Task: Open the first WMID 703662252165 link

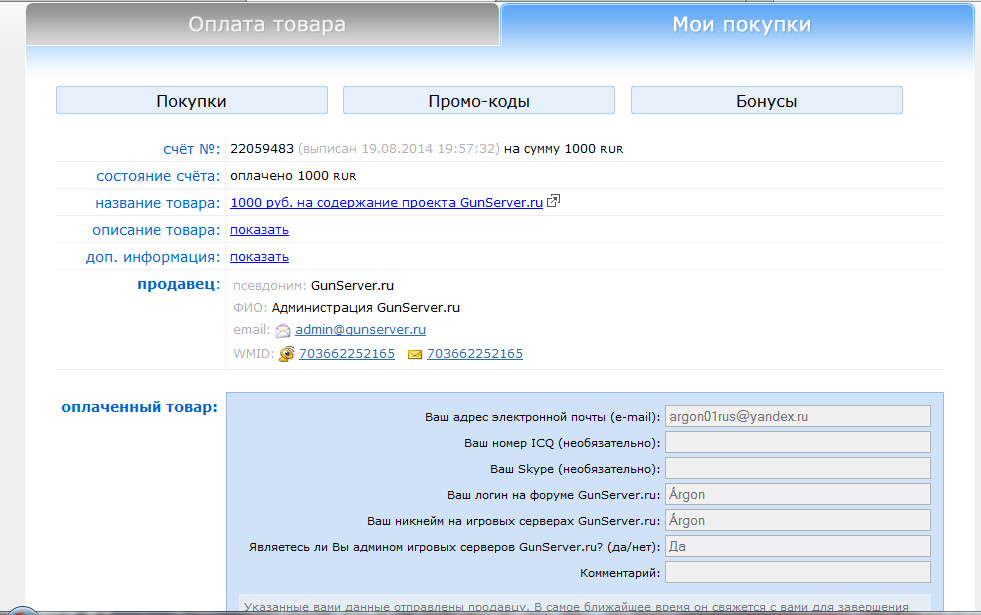Action: click(x=347, y=354)
